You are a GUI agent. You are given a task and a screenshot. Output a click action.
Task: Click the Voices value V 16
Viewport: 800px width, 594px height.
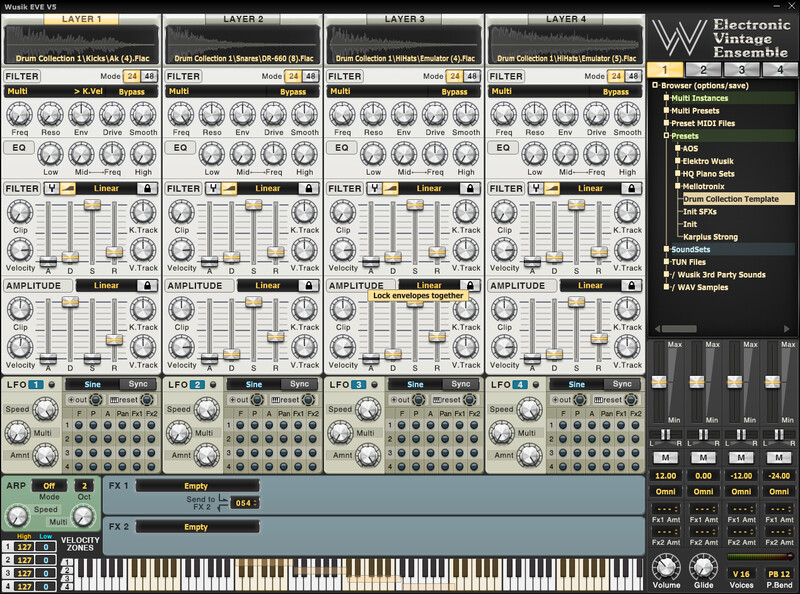tap(741, 574)
